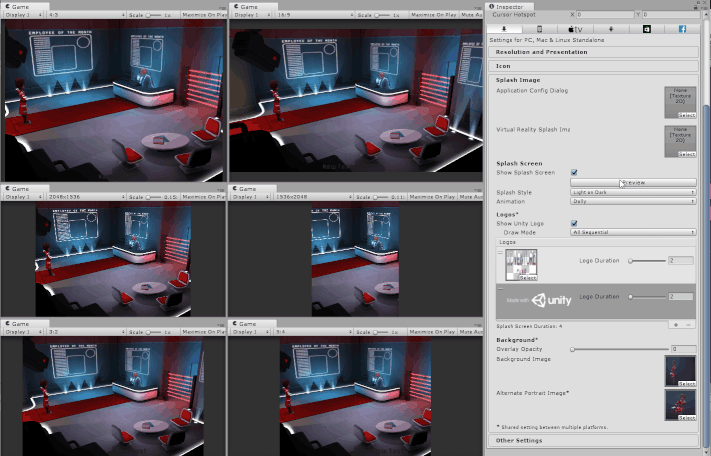Select the Inspector tab
The height and width of the screenshot is (456, 711).
pos(509,6)
